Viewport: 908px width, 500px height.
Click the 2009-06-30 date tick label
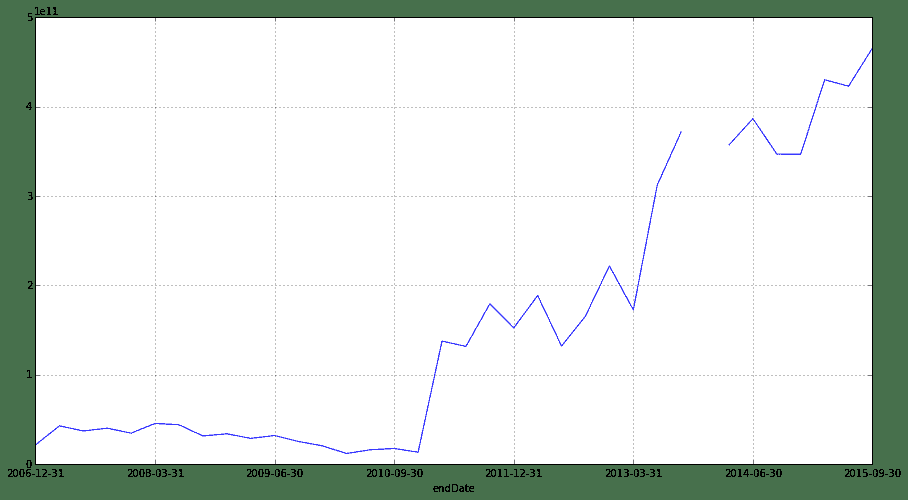[275, 474]
